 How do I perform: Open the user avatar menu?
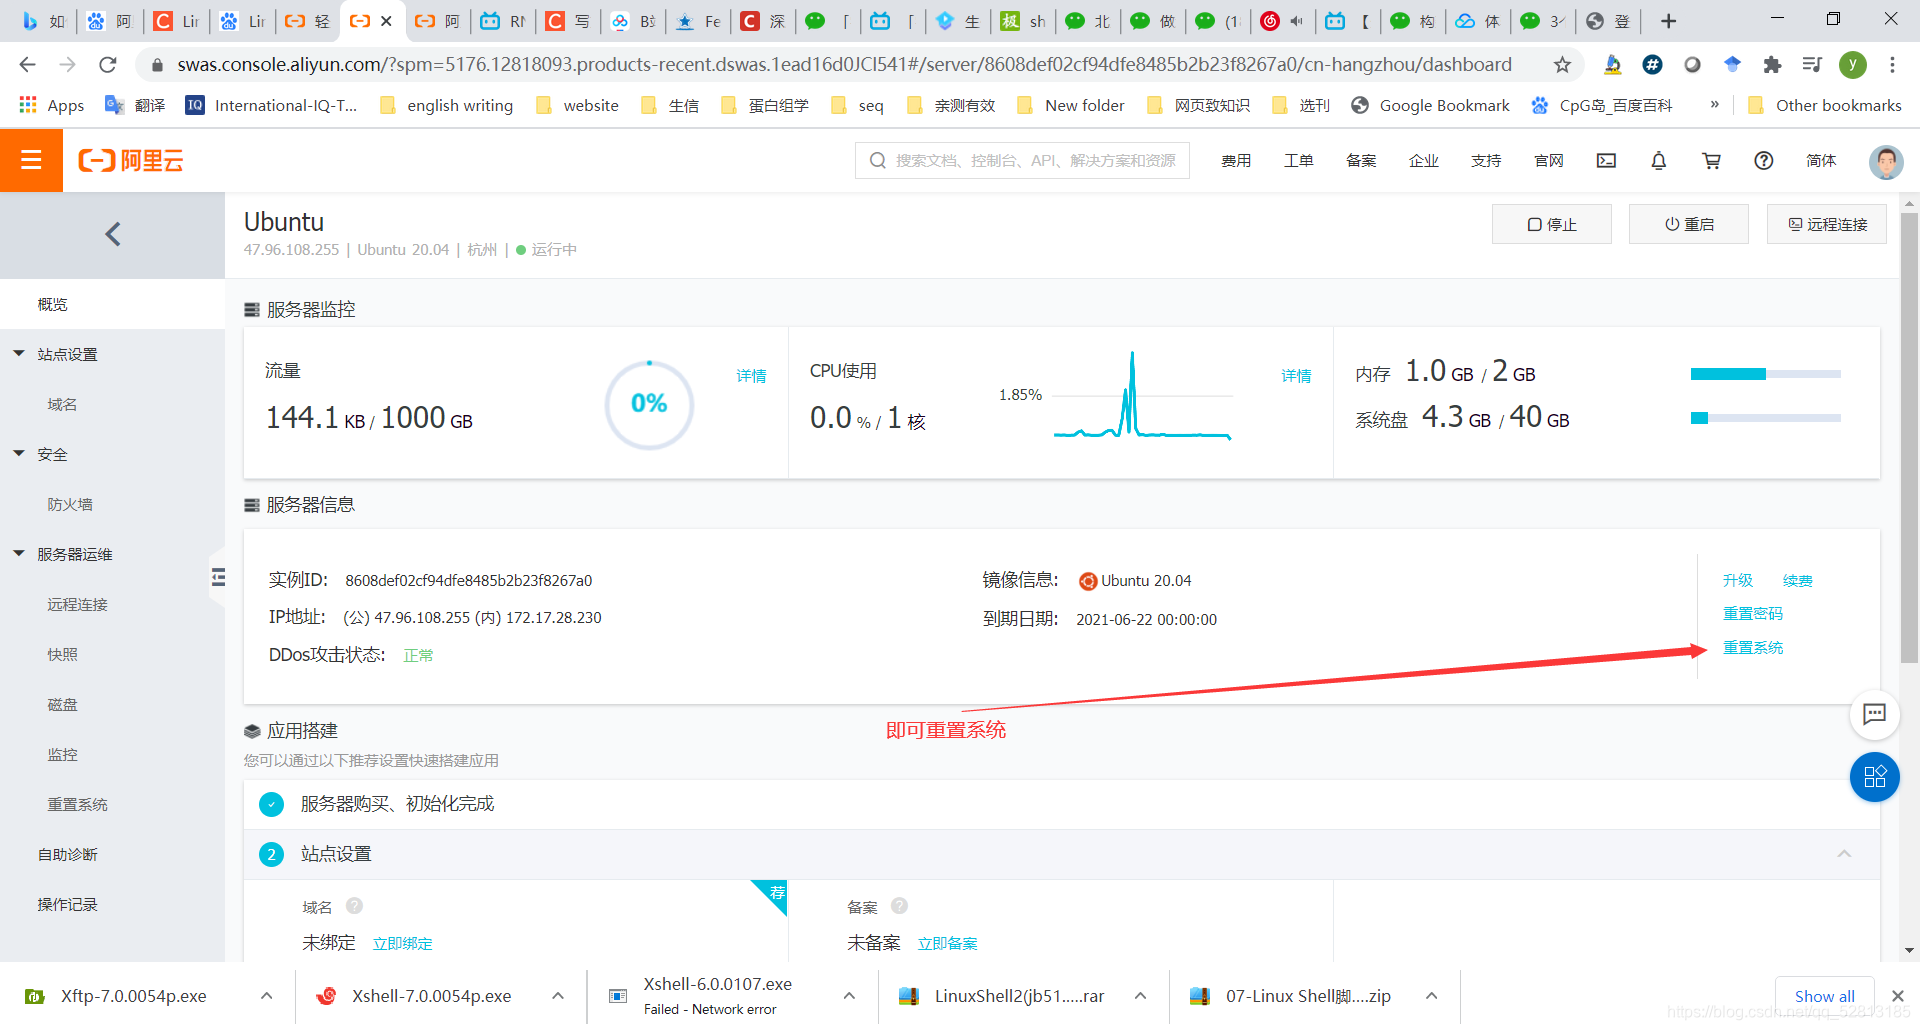point(1886,161)
